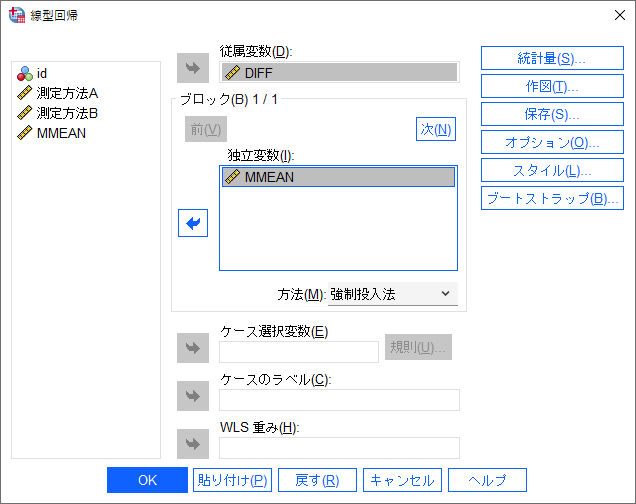Click the blue arrow to remove MMEAN
Viewport: 636px width, 504px height.
click(x=192, y=225)
